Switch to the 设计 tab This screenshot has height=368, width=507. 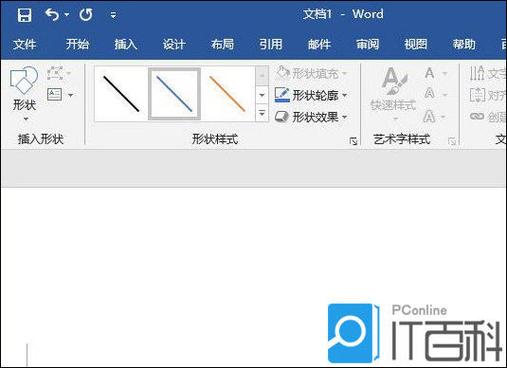tap(174, 44)
